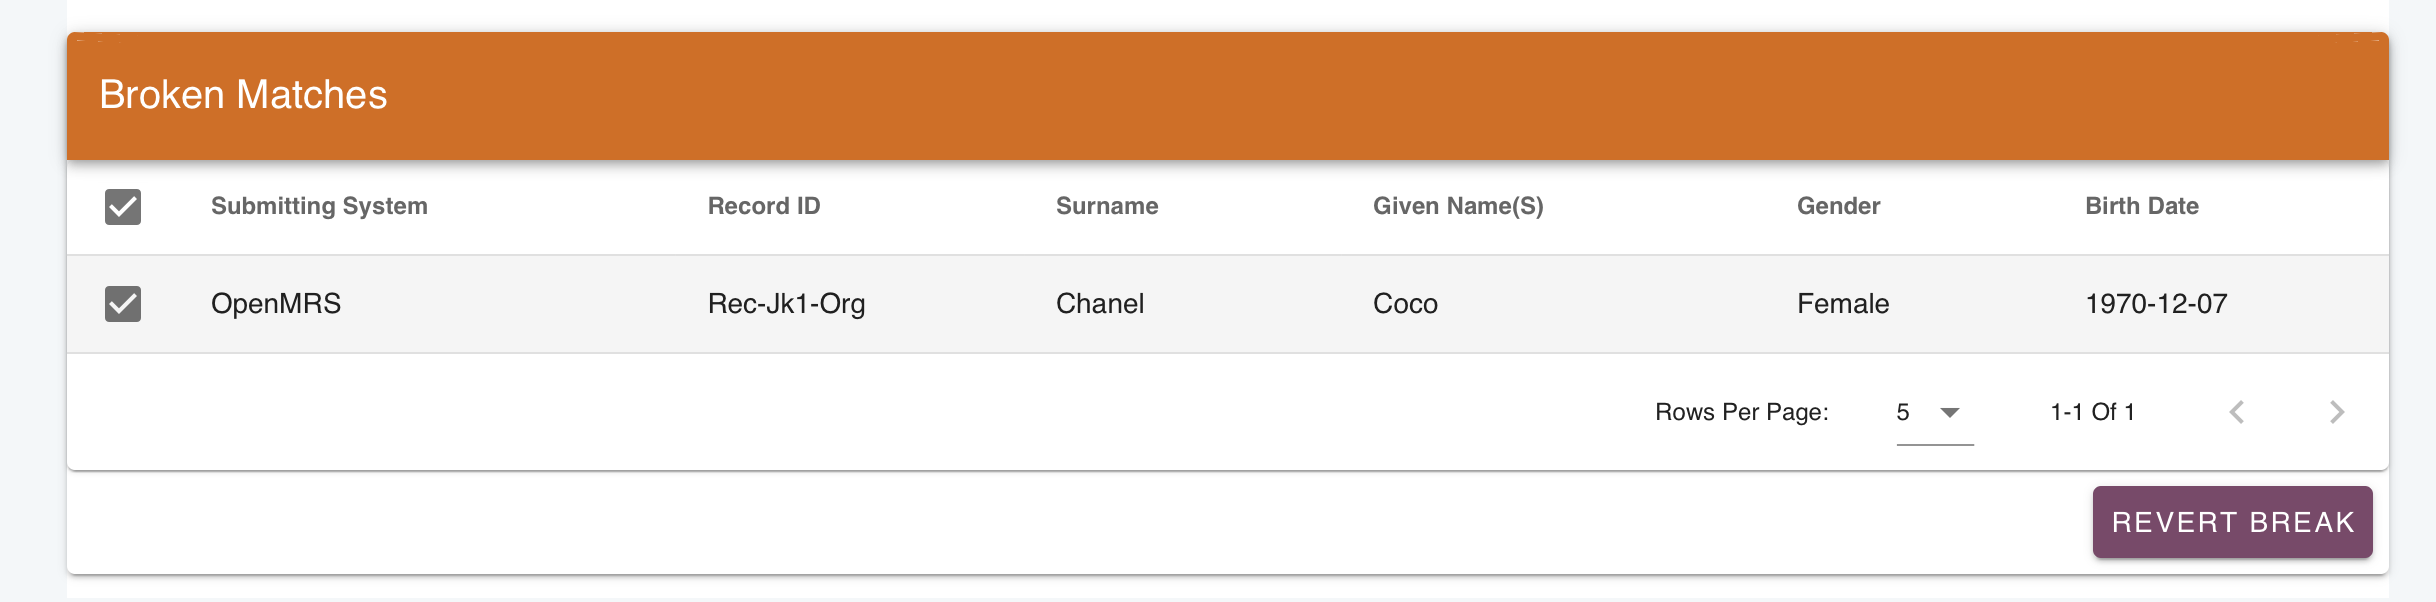This screenshot has width=2436, height=602.
Task: Click the Female gender cell
Action: [1843, 304]
